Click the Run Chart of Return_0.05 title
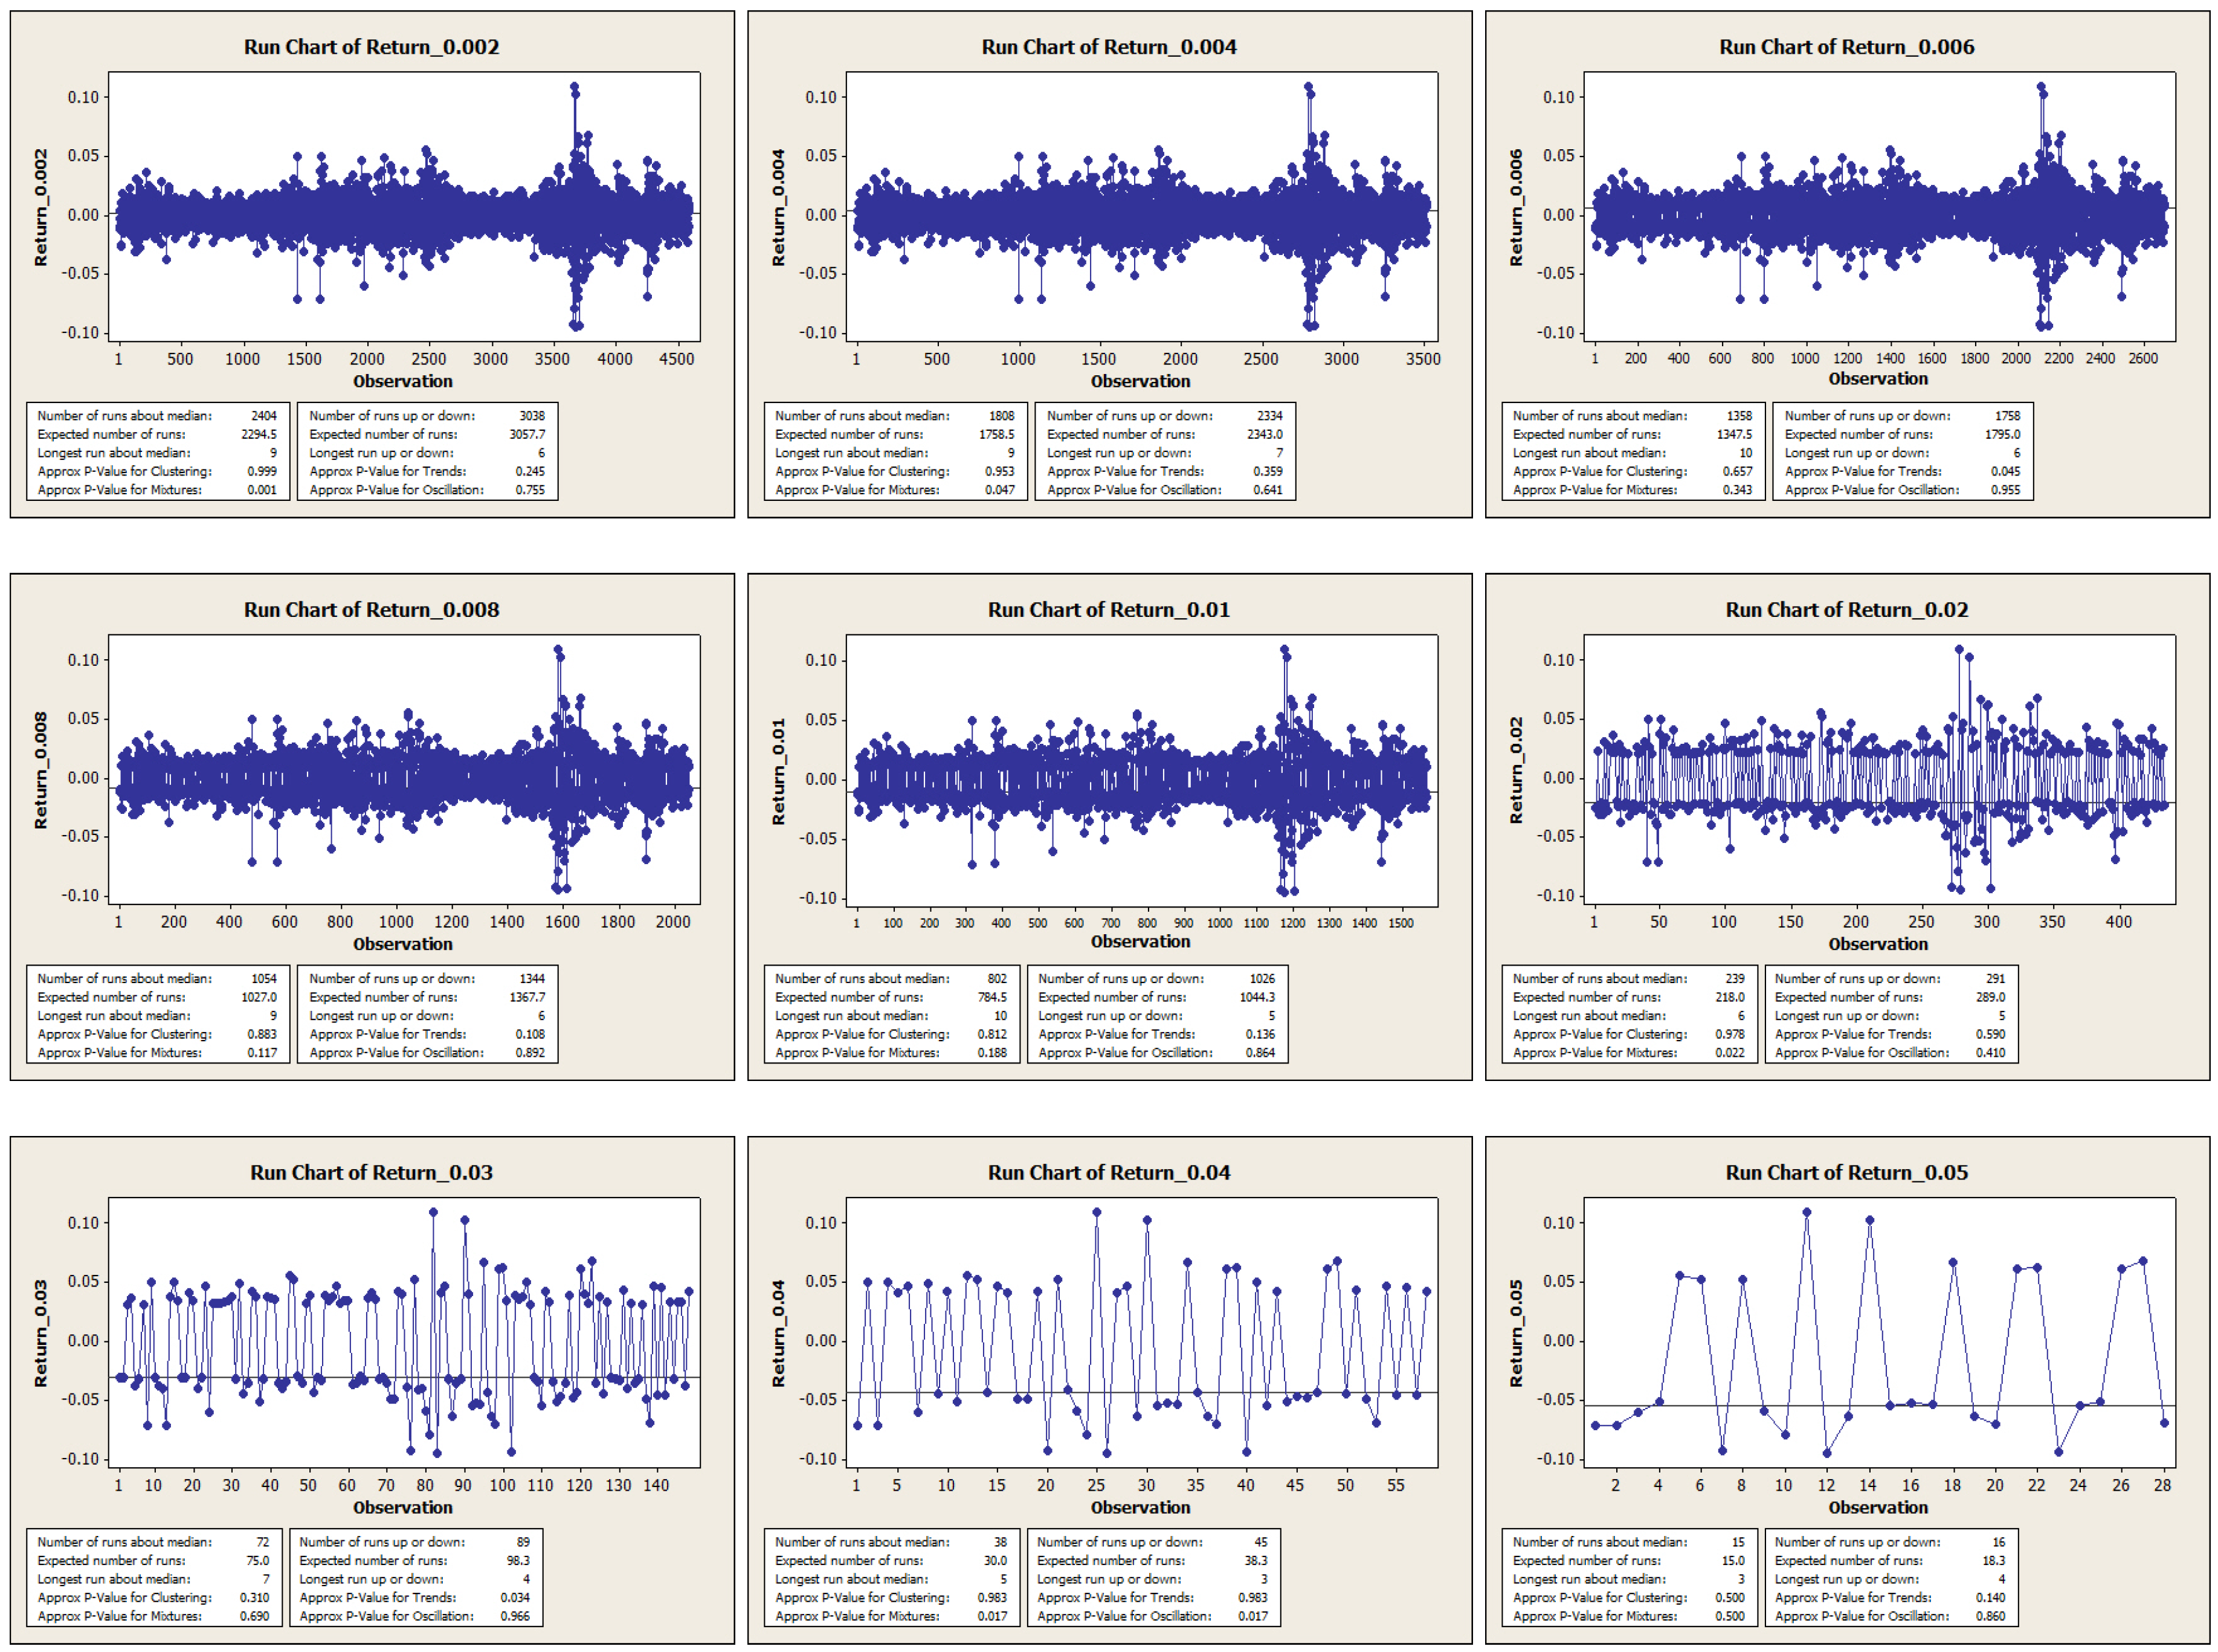Viewport: 2218px width, 1652px height. point(1846,1173)
